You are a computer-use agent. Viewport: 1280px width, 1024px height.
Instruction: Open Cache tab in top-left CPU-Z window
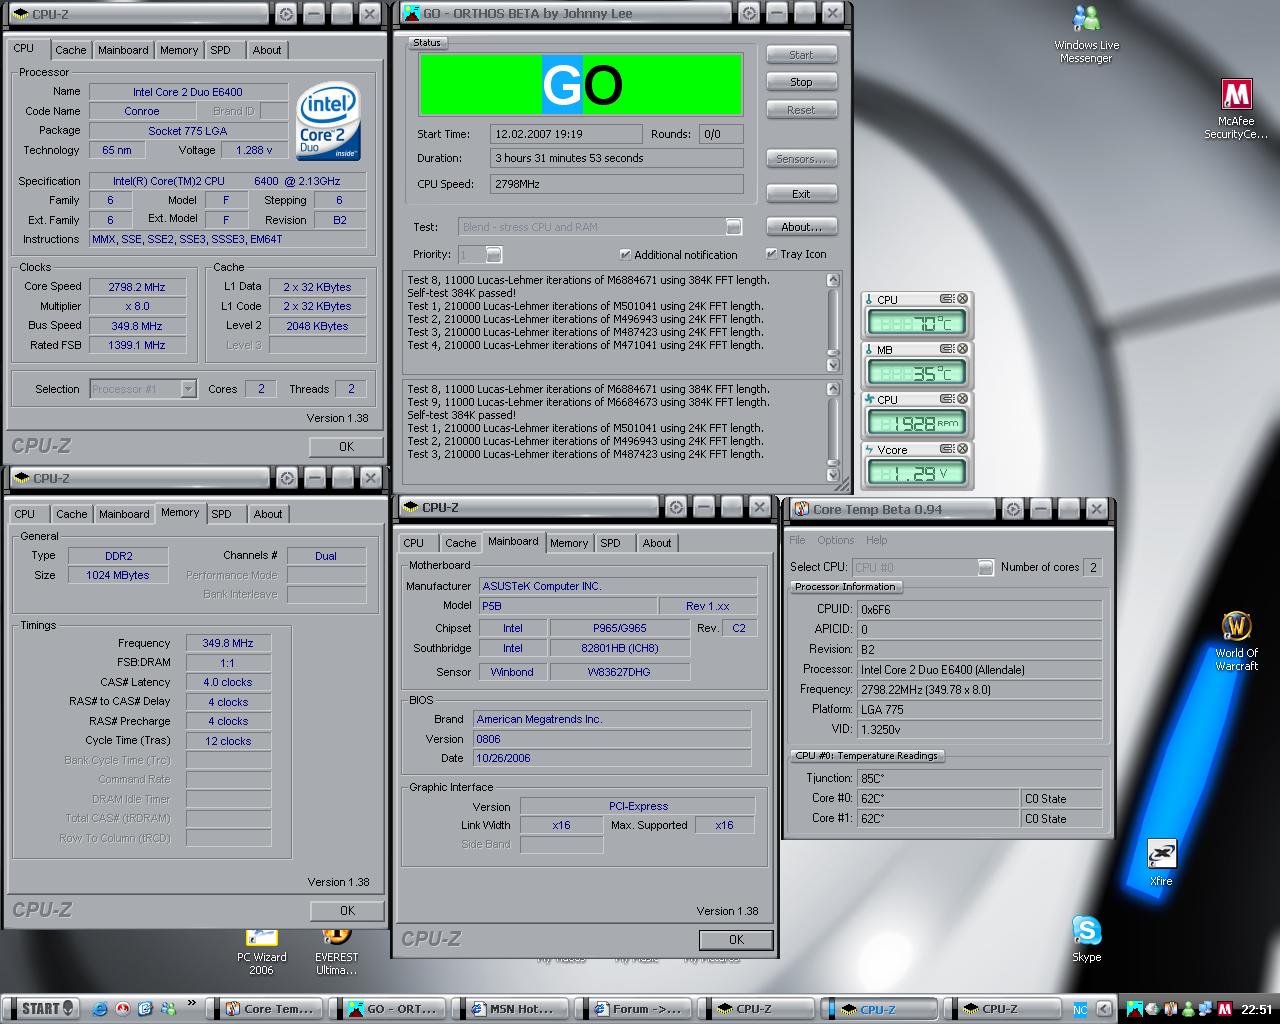(70, 50)
